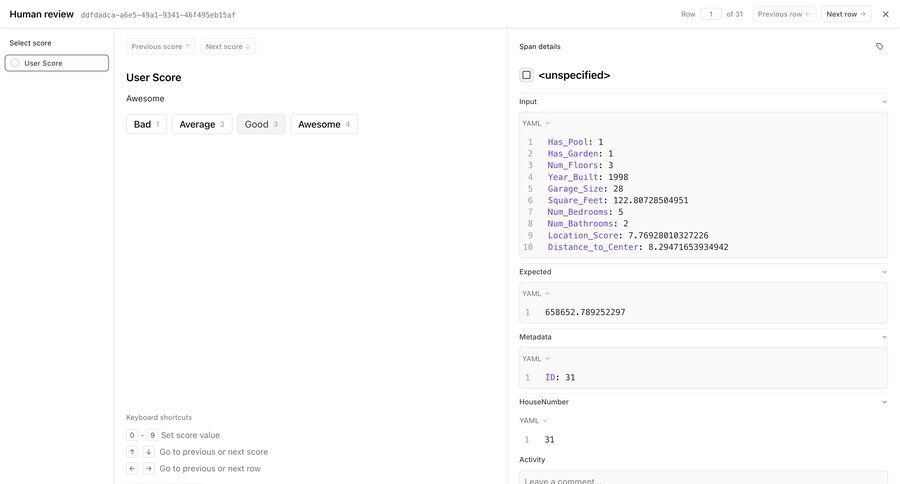This screenshot has width=900, height=484.
Task: Click the Num_Bathrooms: 2 line
Action: point(588,223)
